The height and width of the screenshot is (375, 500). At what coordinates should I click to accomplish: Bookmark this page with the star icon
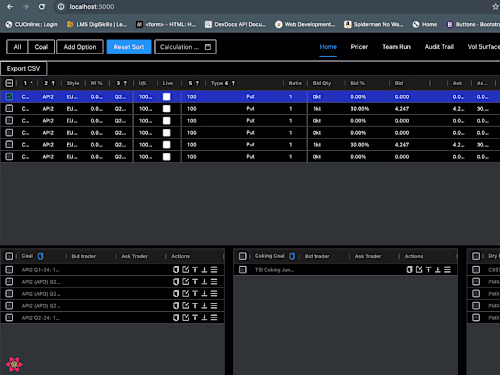tap(495, 7)
